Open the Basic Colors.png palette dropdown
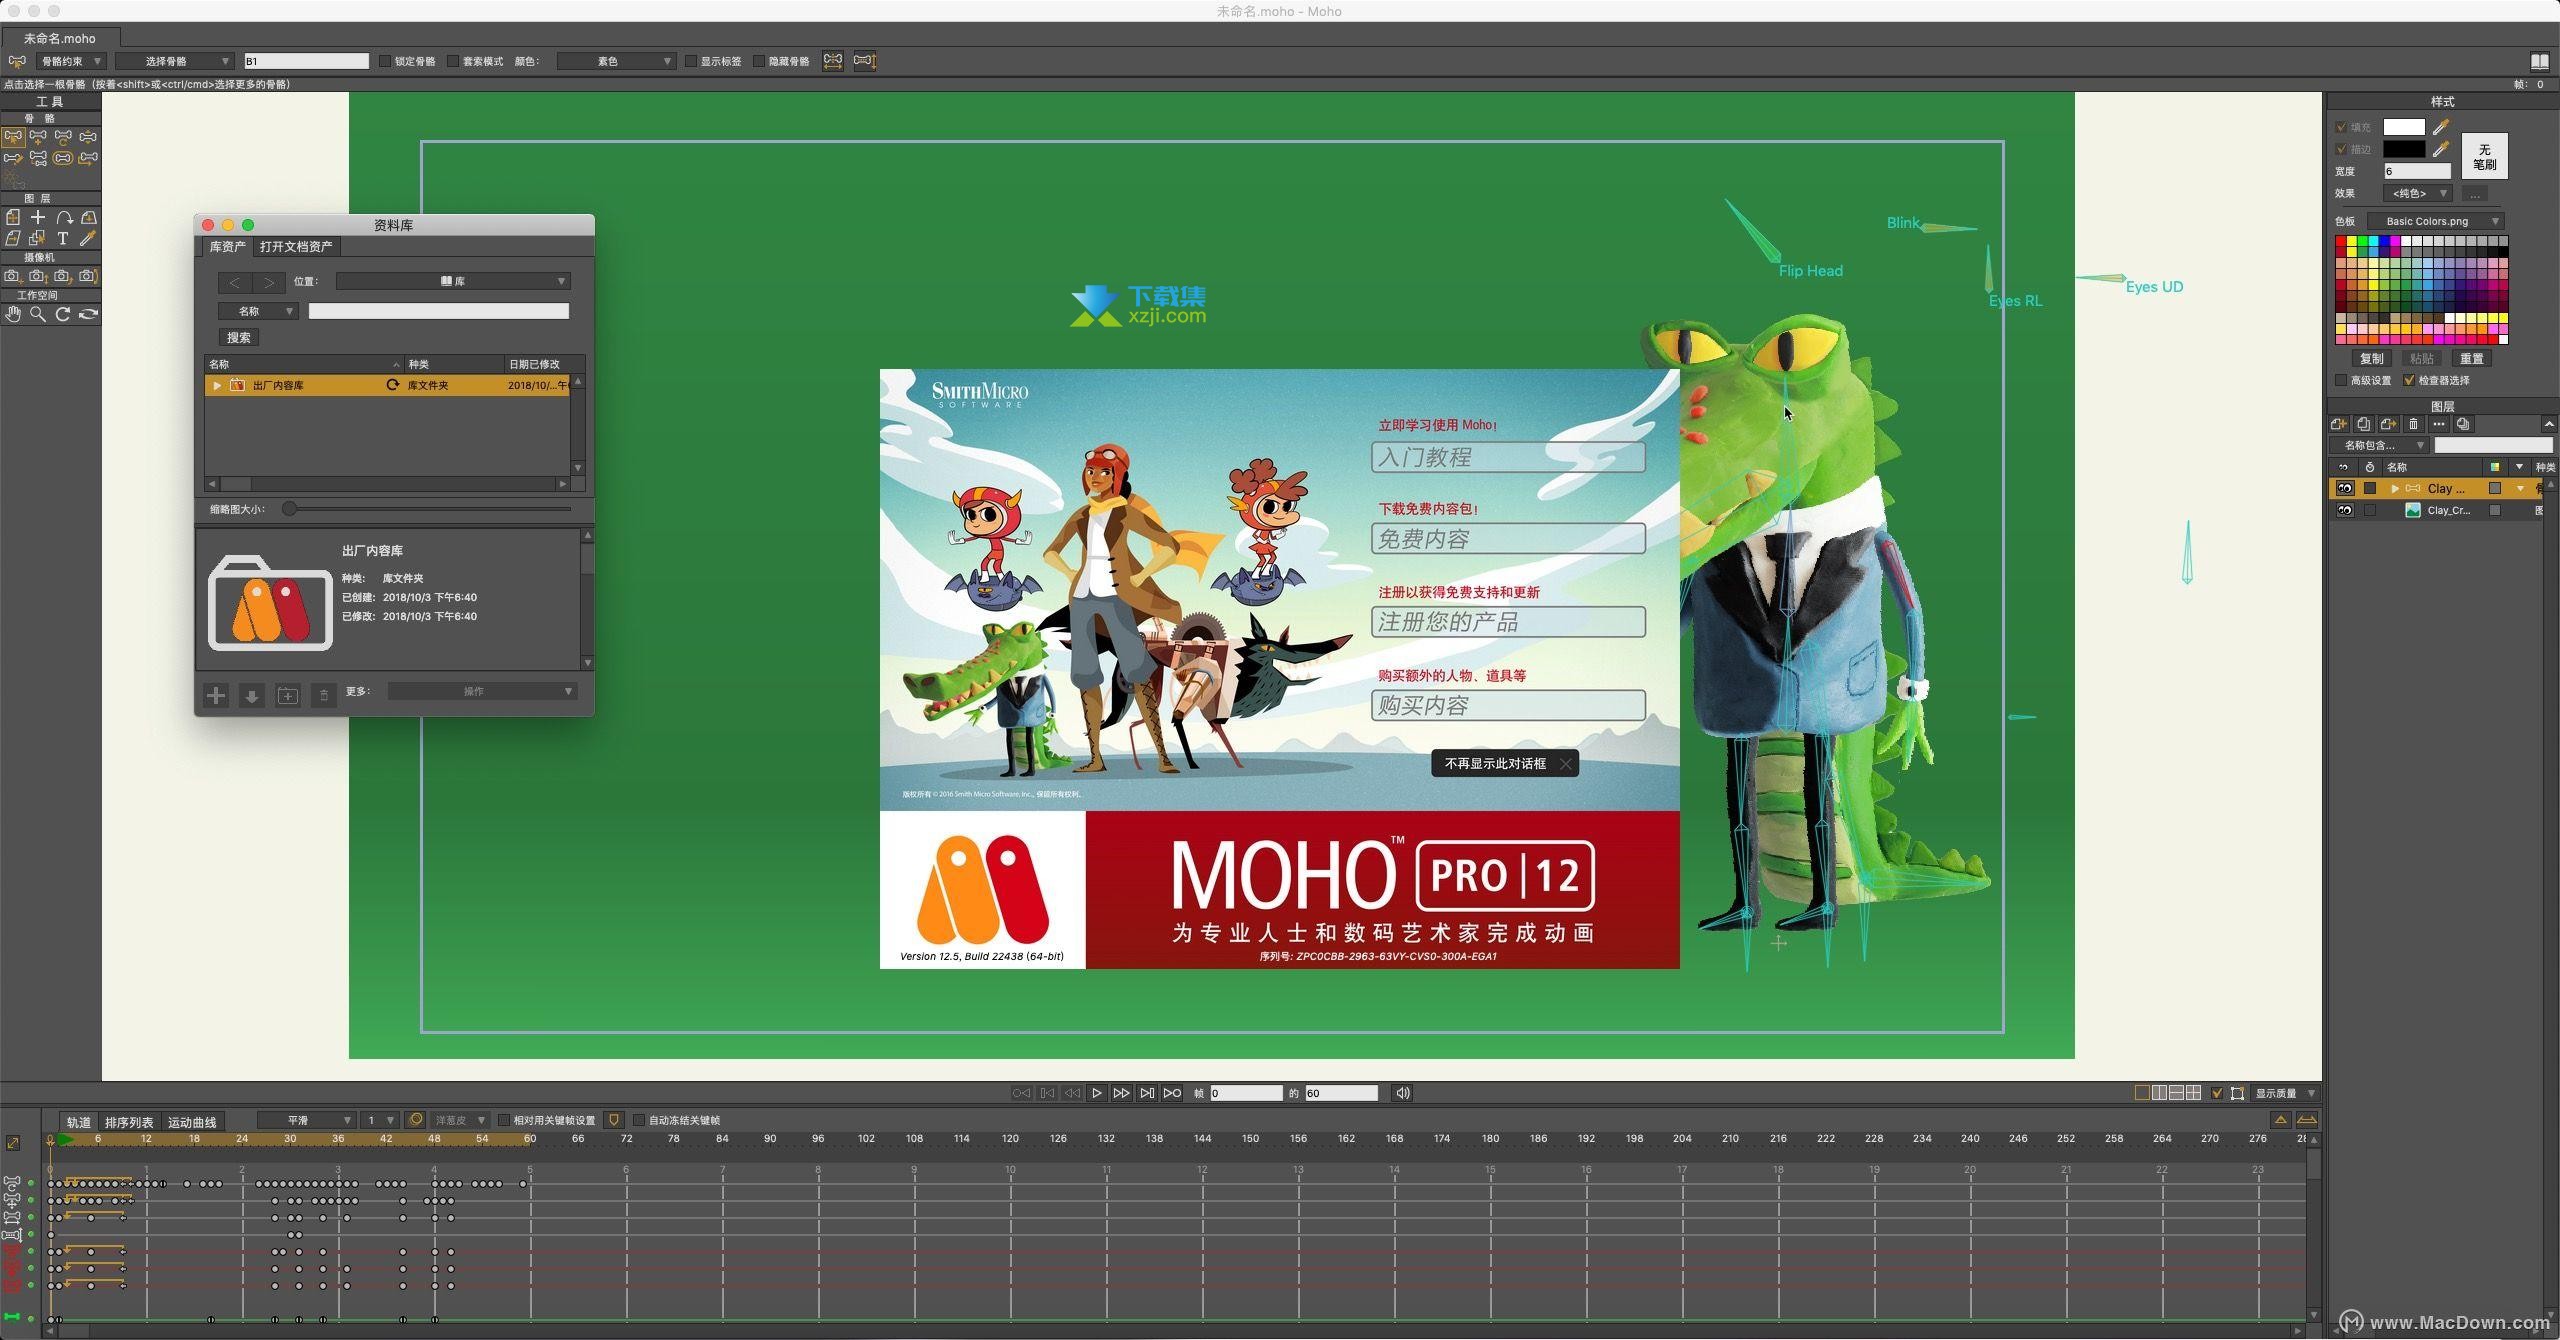The height and width of the screenshot is (1340, 2560). tap(2436, 221)
